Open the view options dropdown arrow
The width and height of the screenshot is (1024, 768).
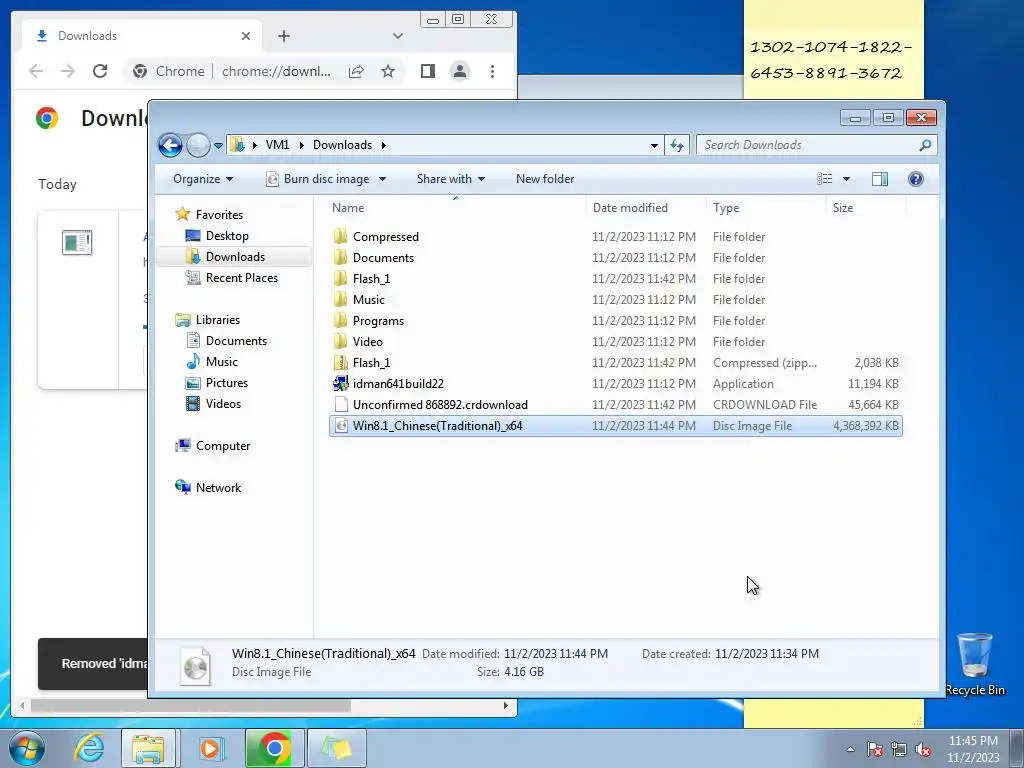846,179
